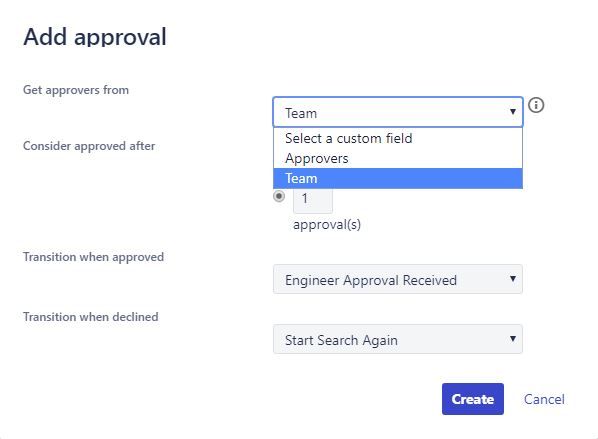
Task: Open the Start Search Again dropdown
Action: [x=398, y=339]
